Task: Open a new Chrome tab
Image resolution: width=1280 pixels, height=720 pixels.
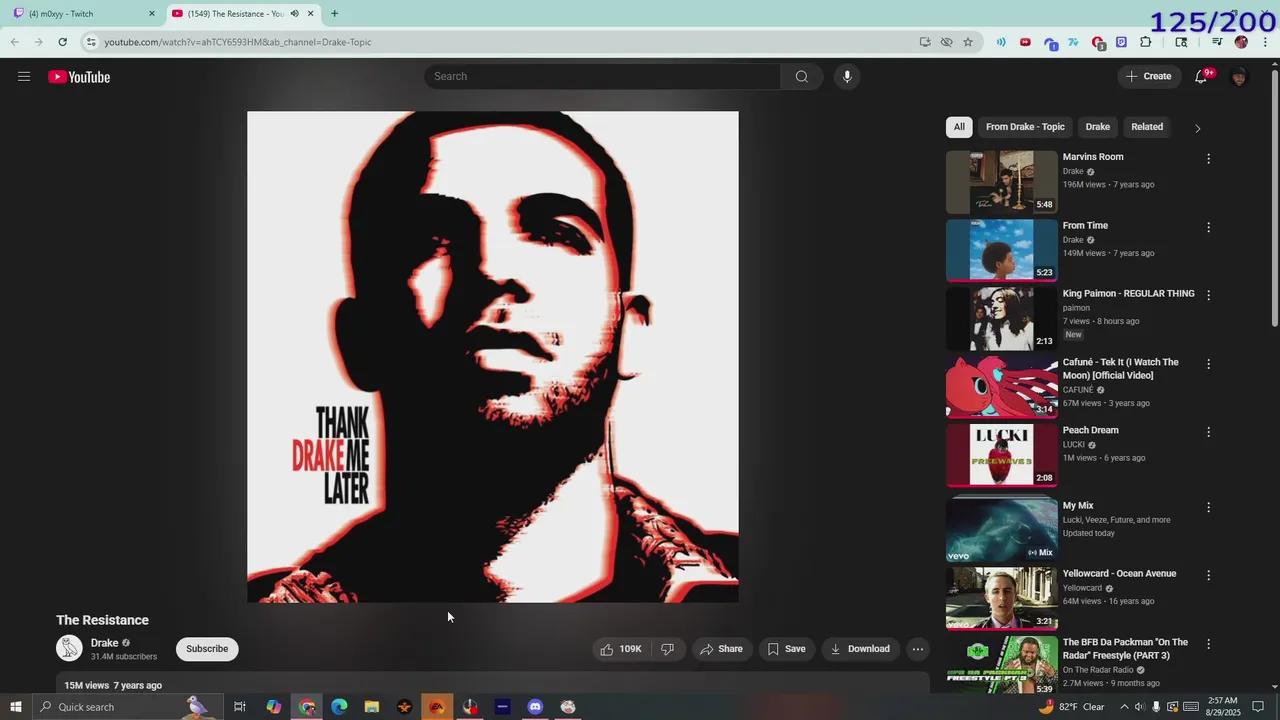Action: click(x=334, y=13)
